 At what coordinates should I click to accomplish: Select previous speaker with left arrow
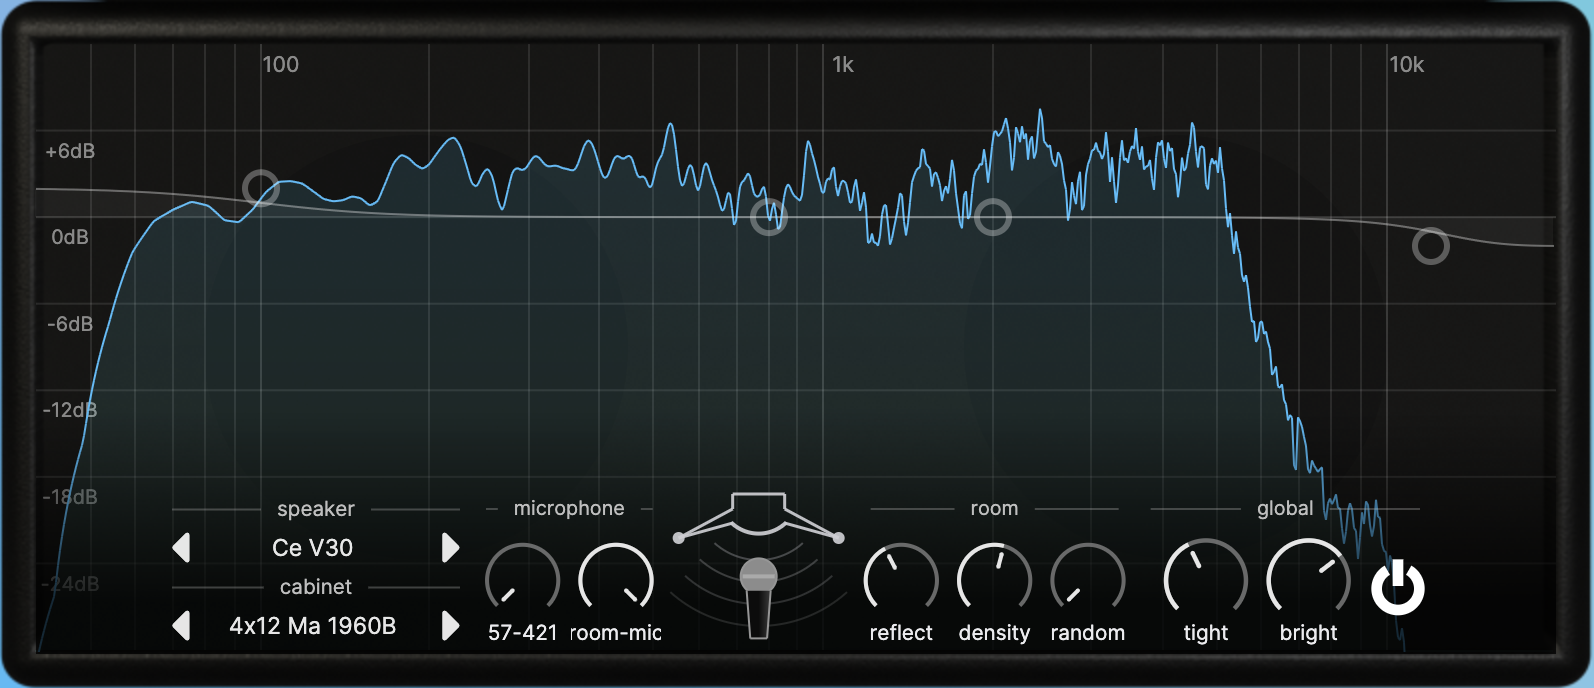(x=181, y=548)
